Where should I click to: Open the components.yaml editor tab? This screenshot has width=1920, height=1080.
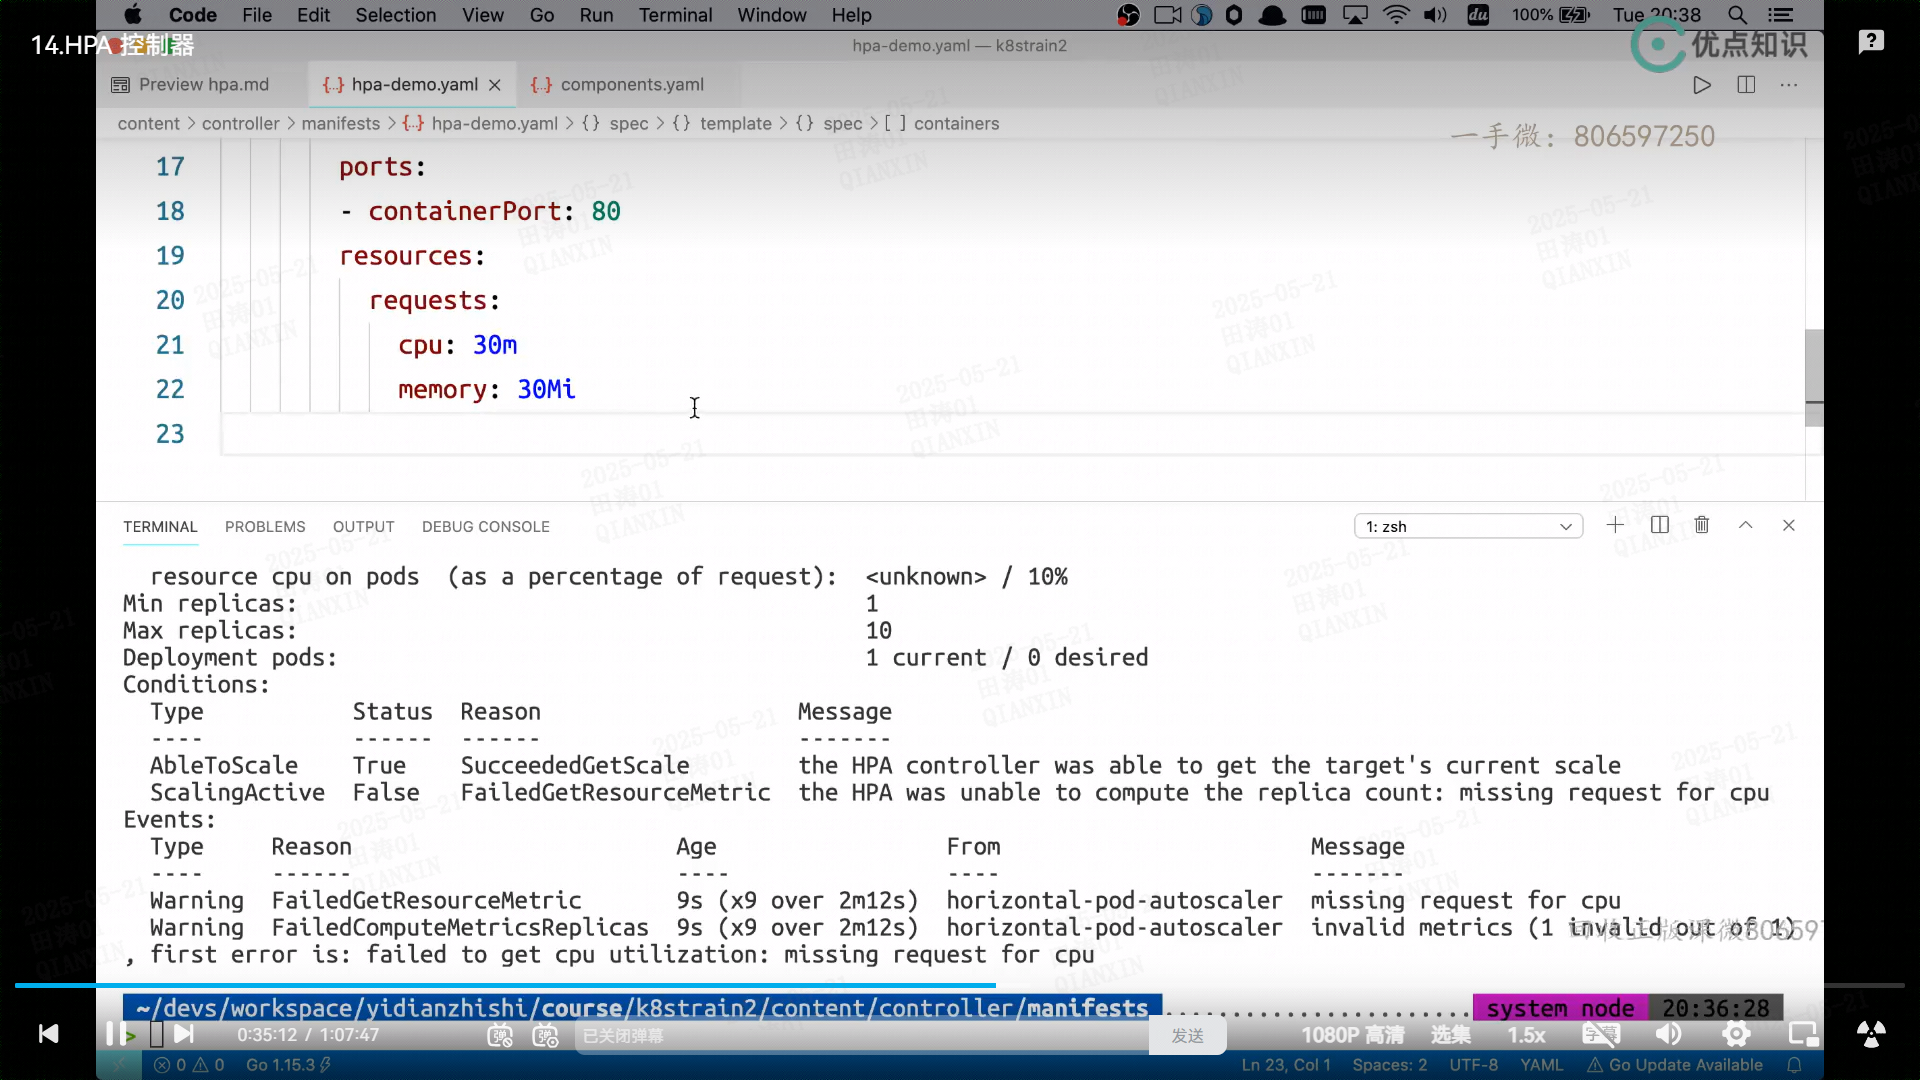click(631, 85)
